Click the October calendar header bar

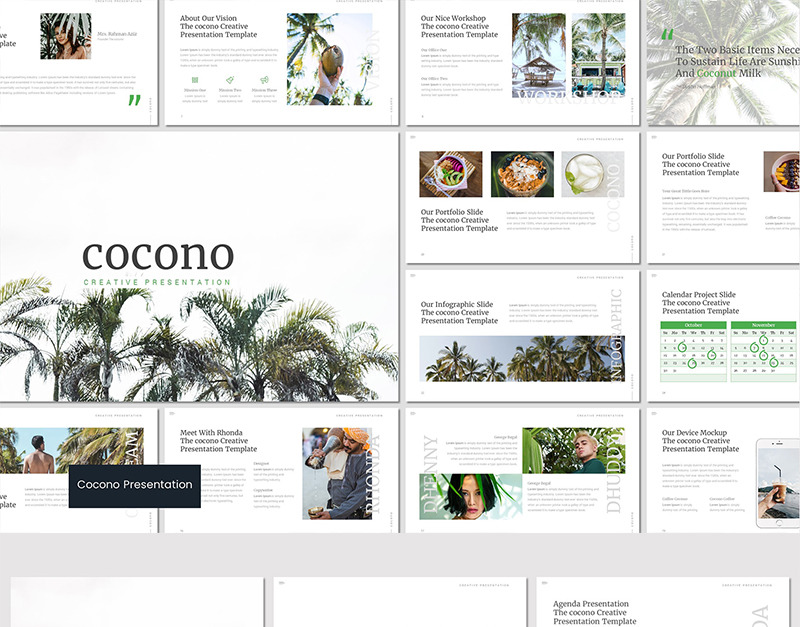click(x=693, y=324)
